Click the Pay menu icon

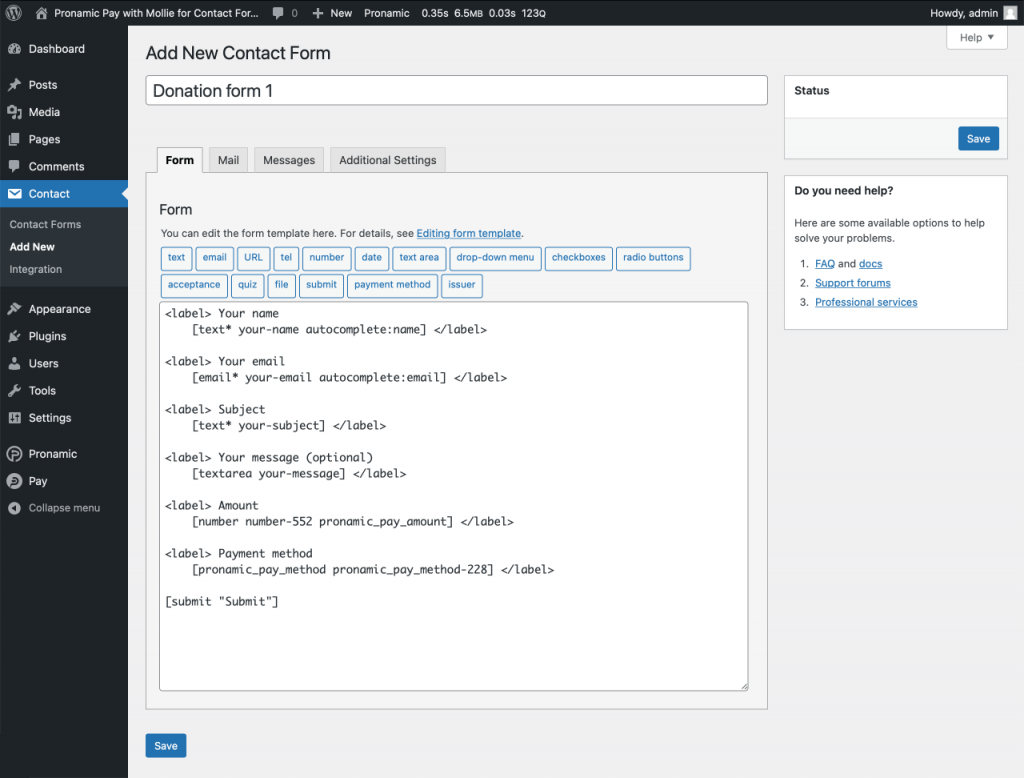tap(14, 481)
